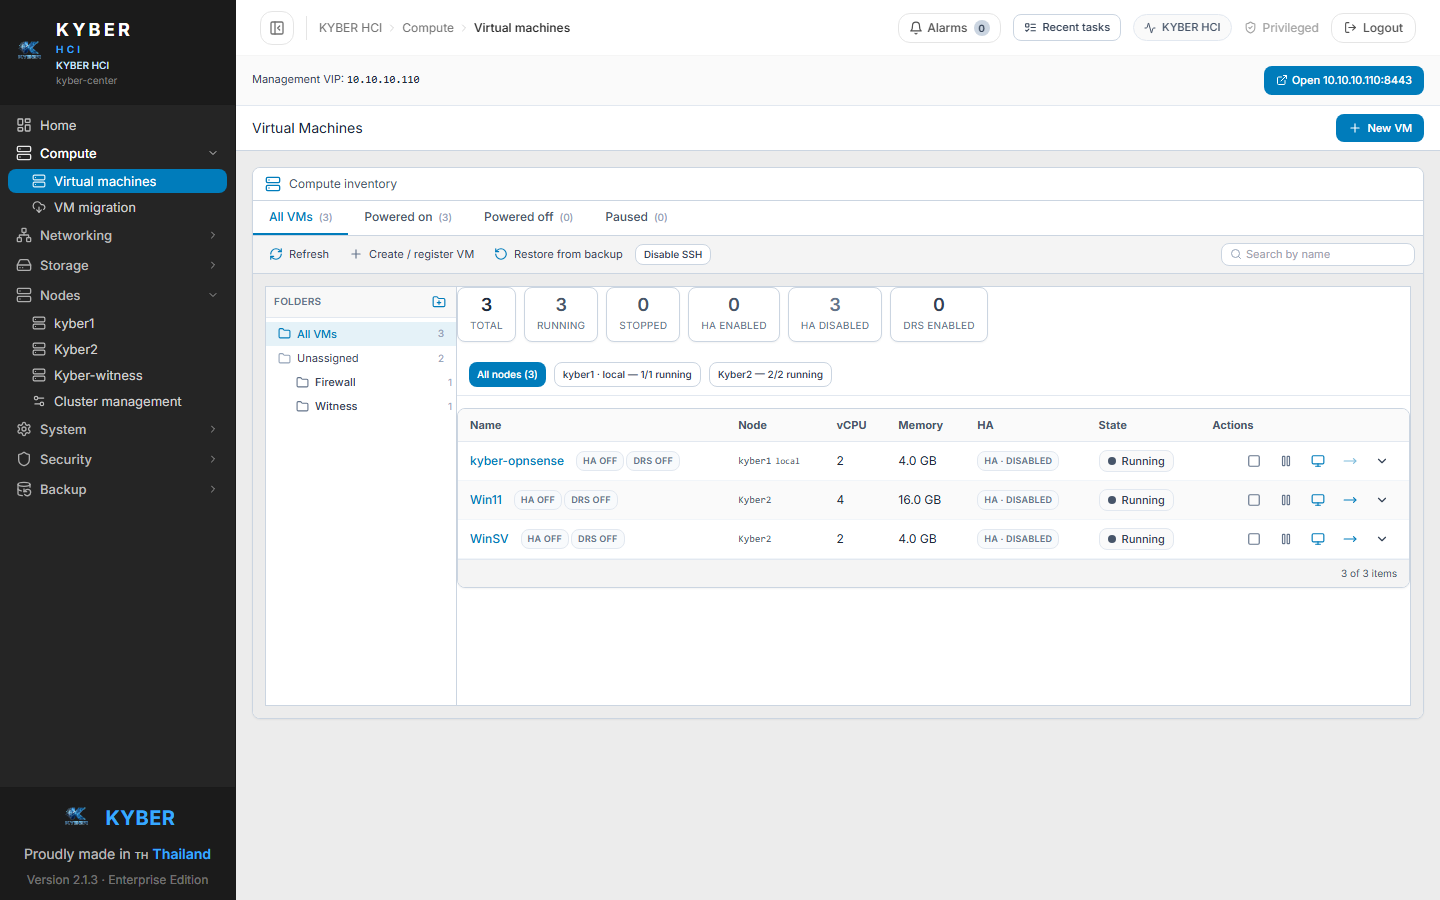
Task: Click the add folder icon in Folders
Action: pos(439,301)
